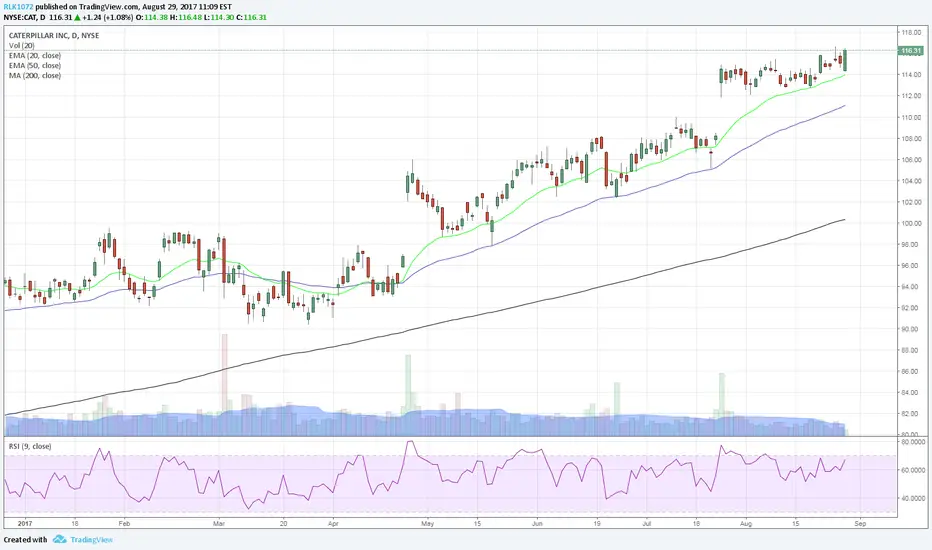Click the green up-arrow change indicator

tap(77, 17)
